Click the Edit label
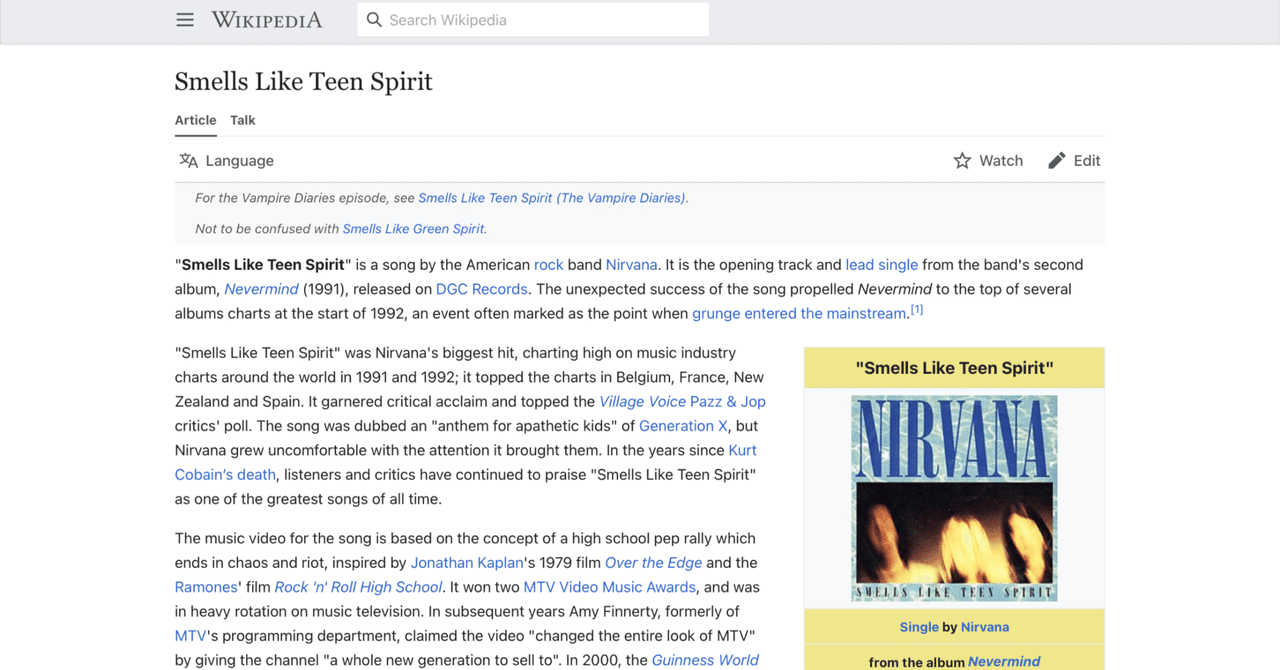Screen dimensions: 1280x670 point(1087,160)
